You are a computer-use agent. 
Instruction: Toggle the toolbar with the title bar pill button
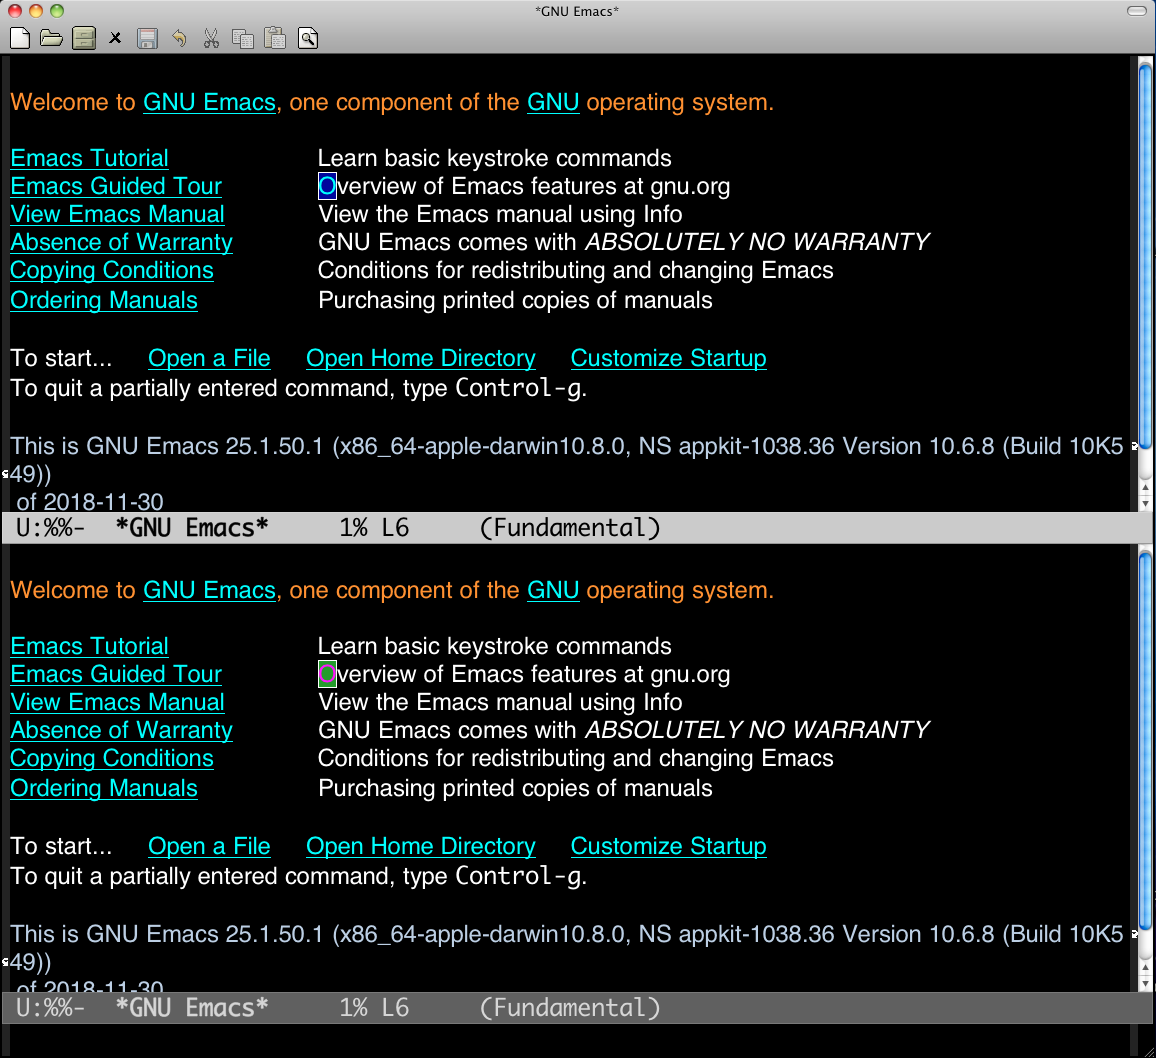click(x=1137, y=10)
